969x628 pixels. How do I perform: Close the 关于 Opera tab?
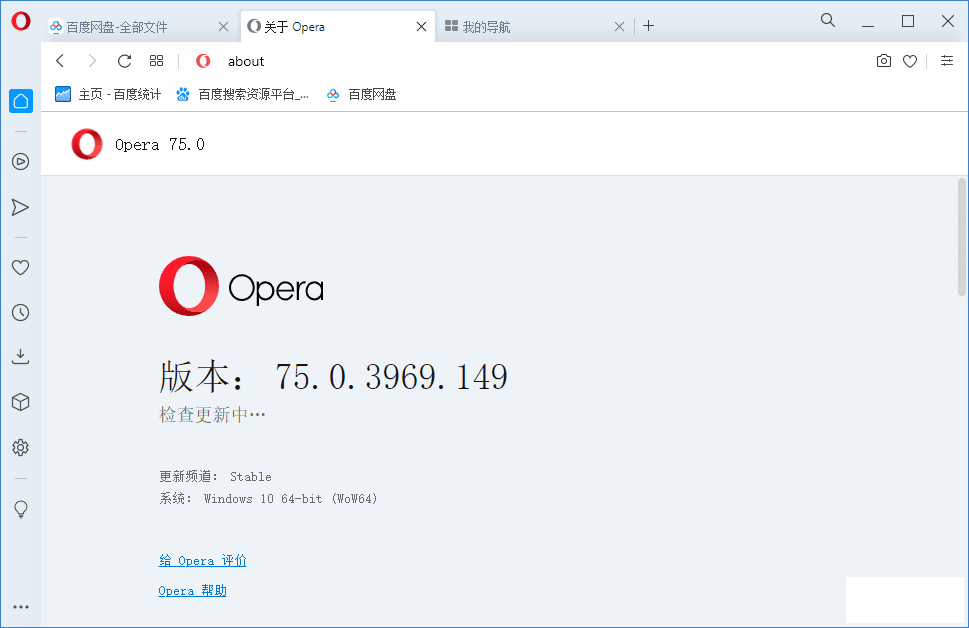pyautogui.click(x=421, y=27)
